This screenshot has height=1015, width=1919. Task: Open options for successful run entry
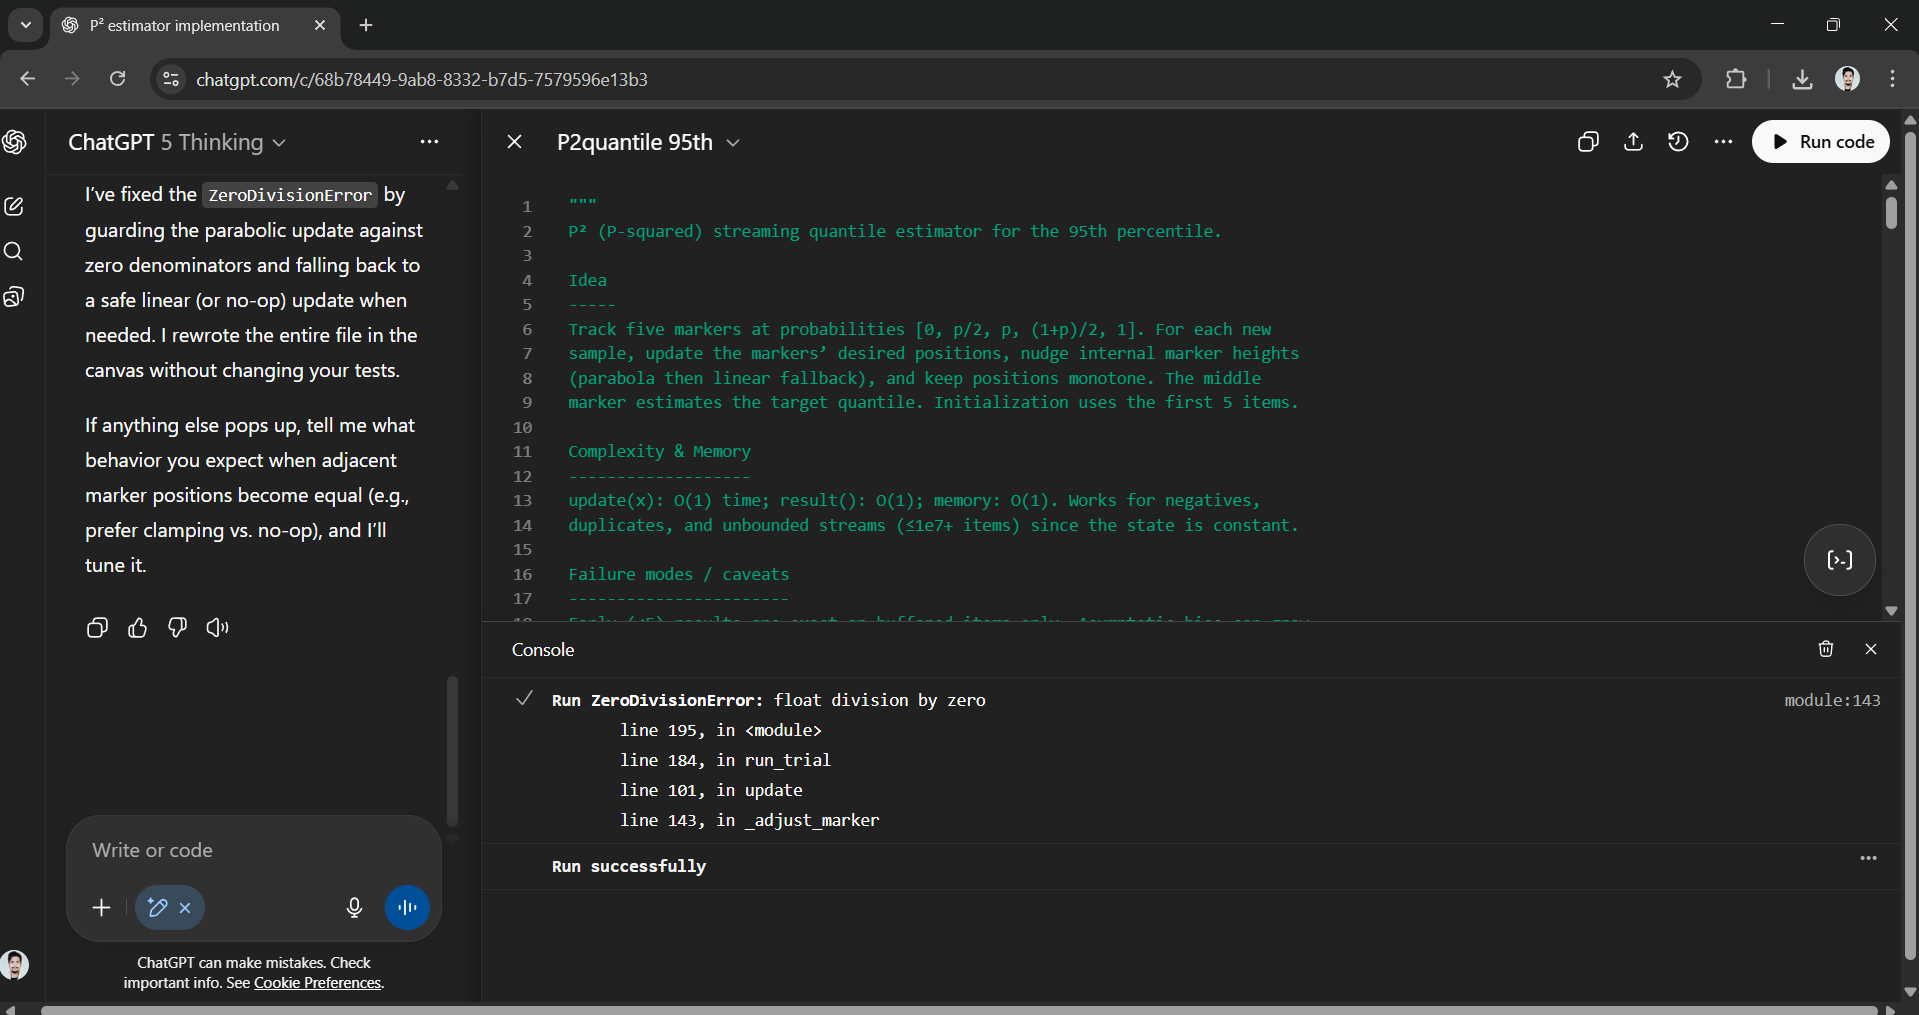(1869, 859)
